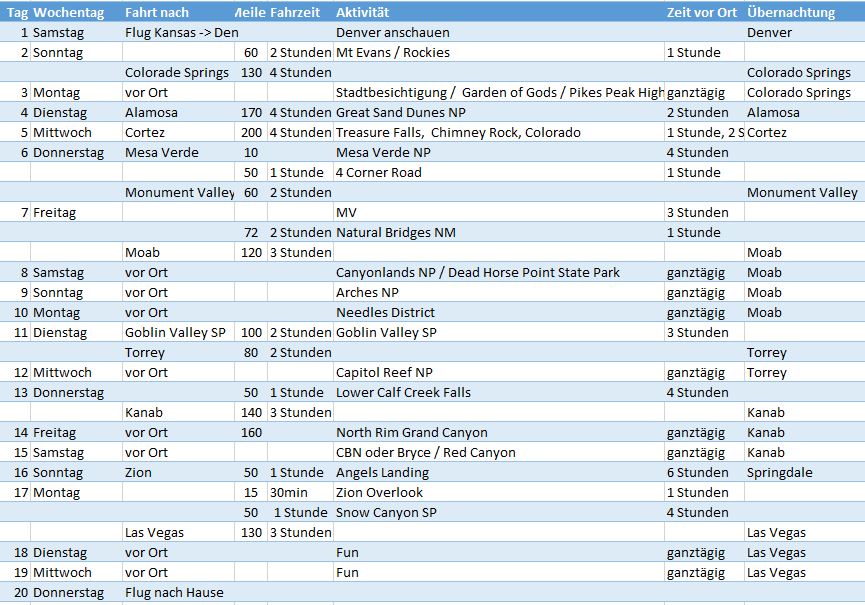The height and width of the screenshot is (605, 865).
Task: Select the Great Sand Dunes NP cell
Action: 401,112
